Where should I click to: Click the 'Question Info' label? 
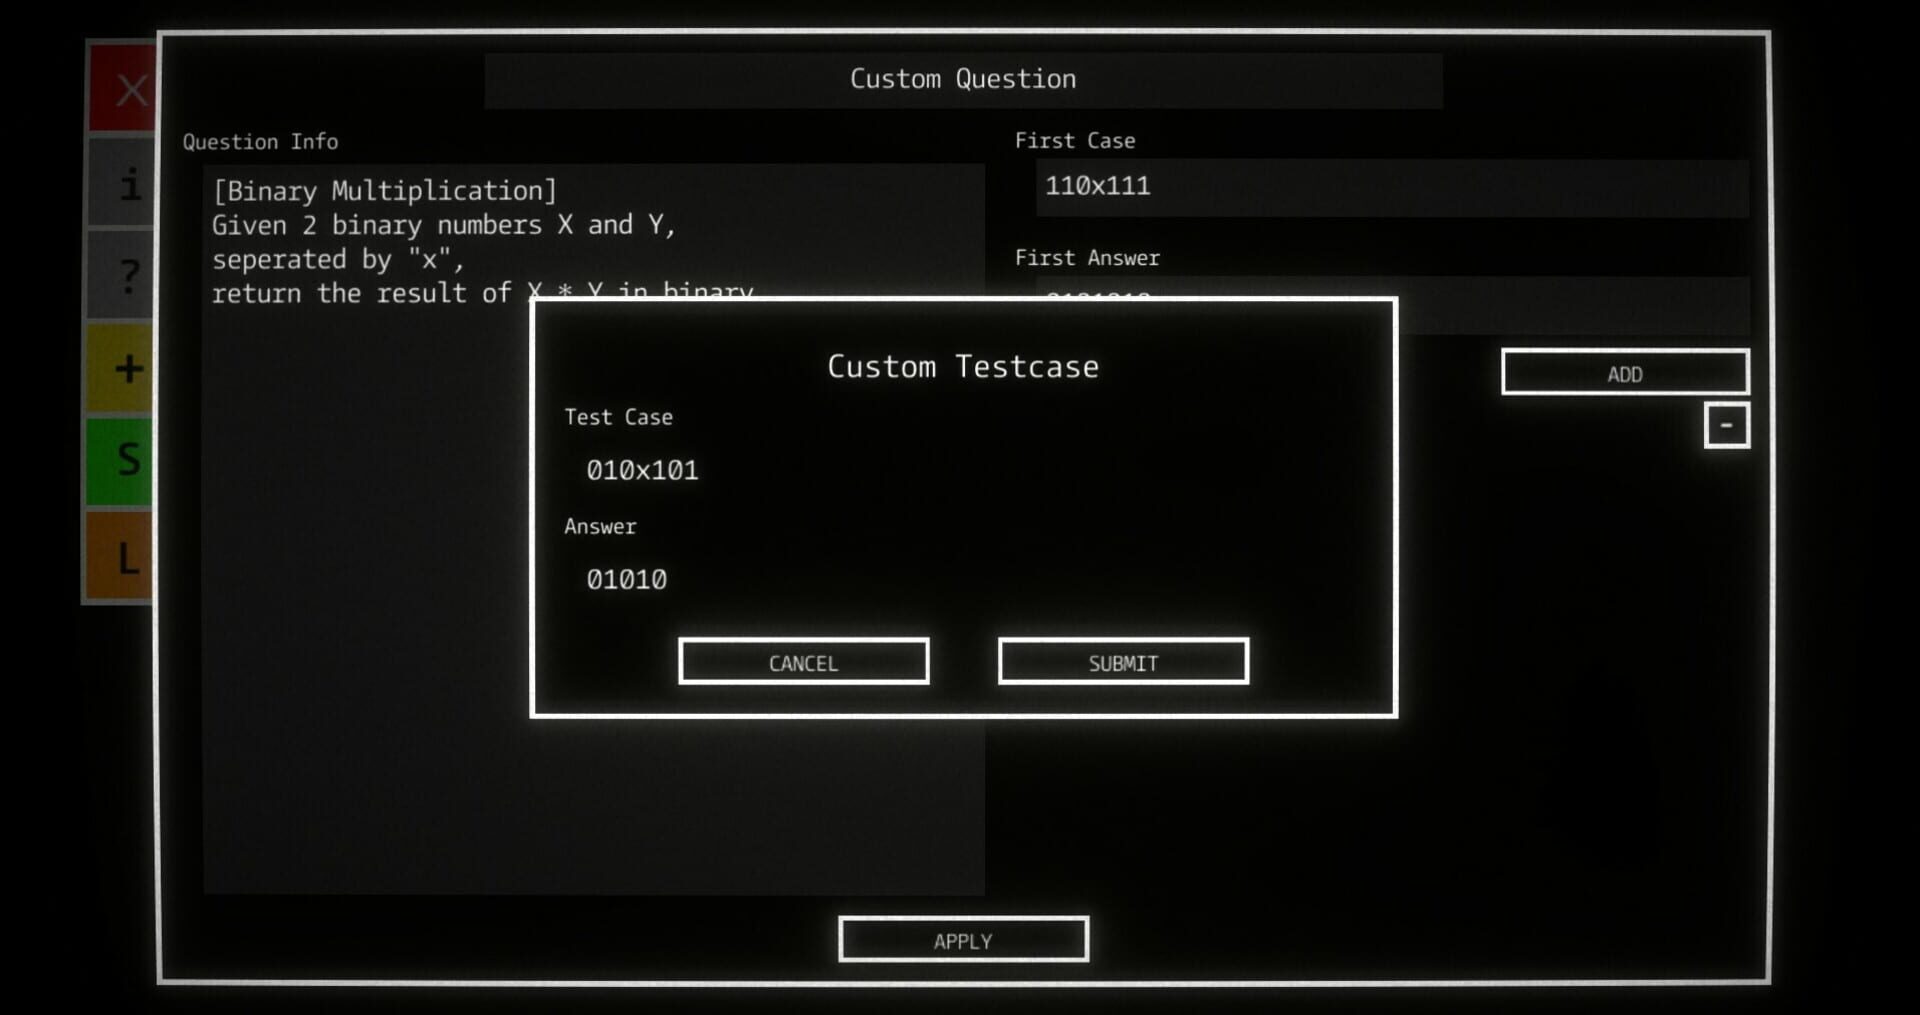coord(260,142)
